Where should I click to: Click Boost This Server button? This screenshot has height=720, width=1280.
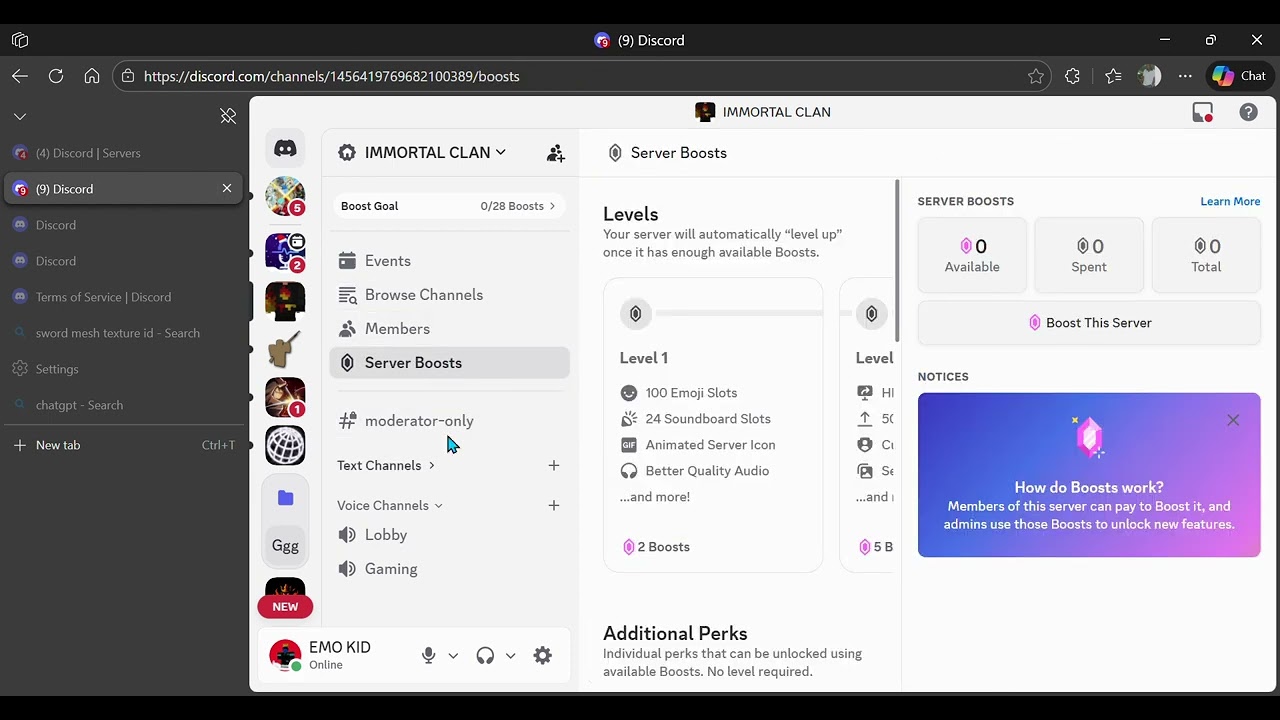(1089, 323)
